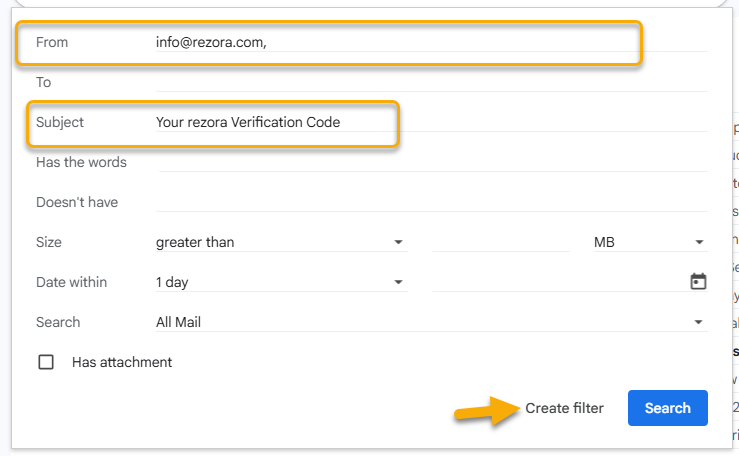Click the arrow beside greater than
This screenshot has width=739, height=456.
click(x=398, y=242)
